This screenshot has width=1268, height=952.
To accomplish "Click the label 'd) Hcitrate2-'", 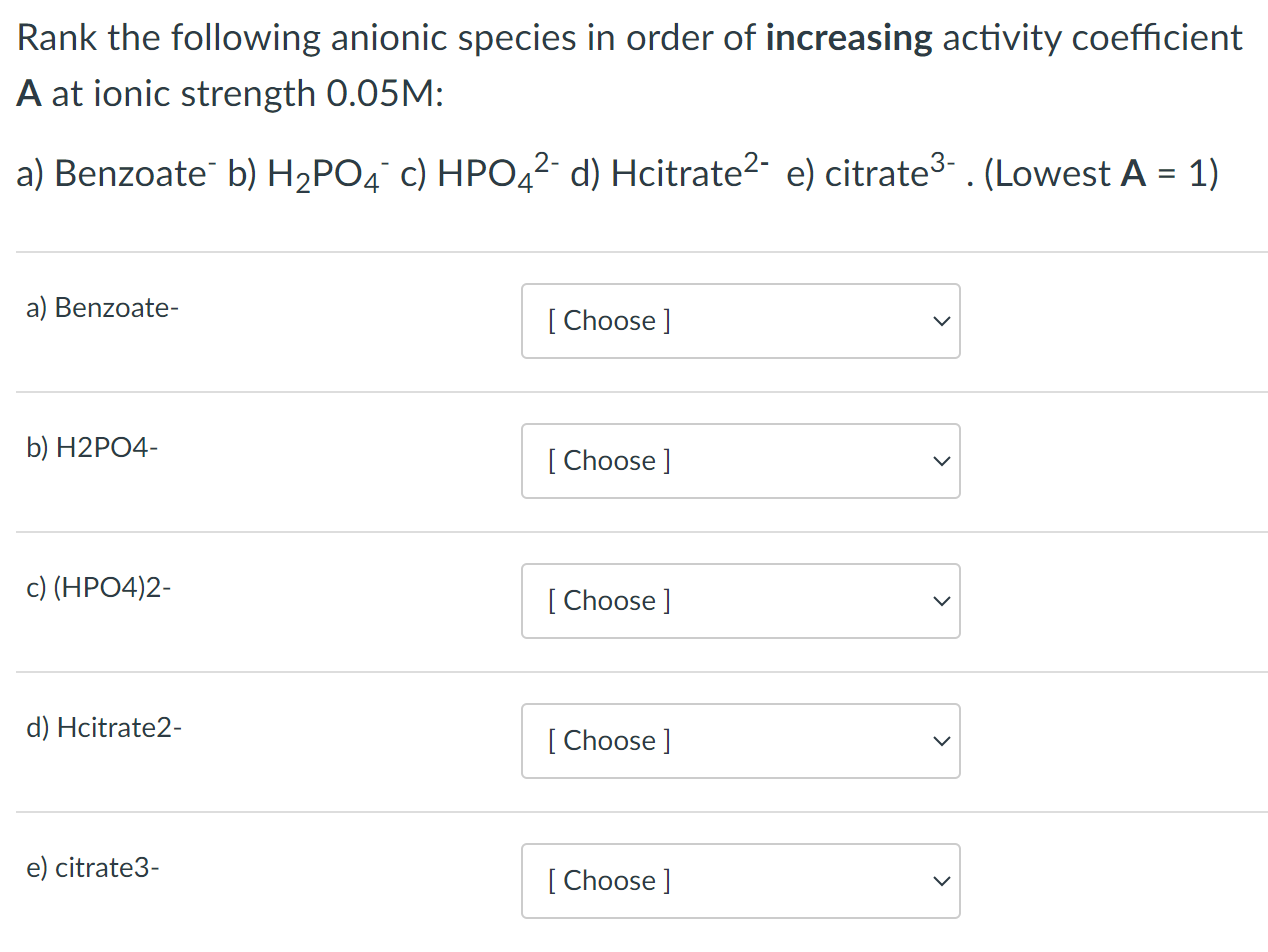I will [x=103, y=728].
